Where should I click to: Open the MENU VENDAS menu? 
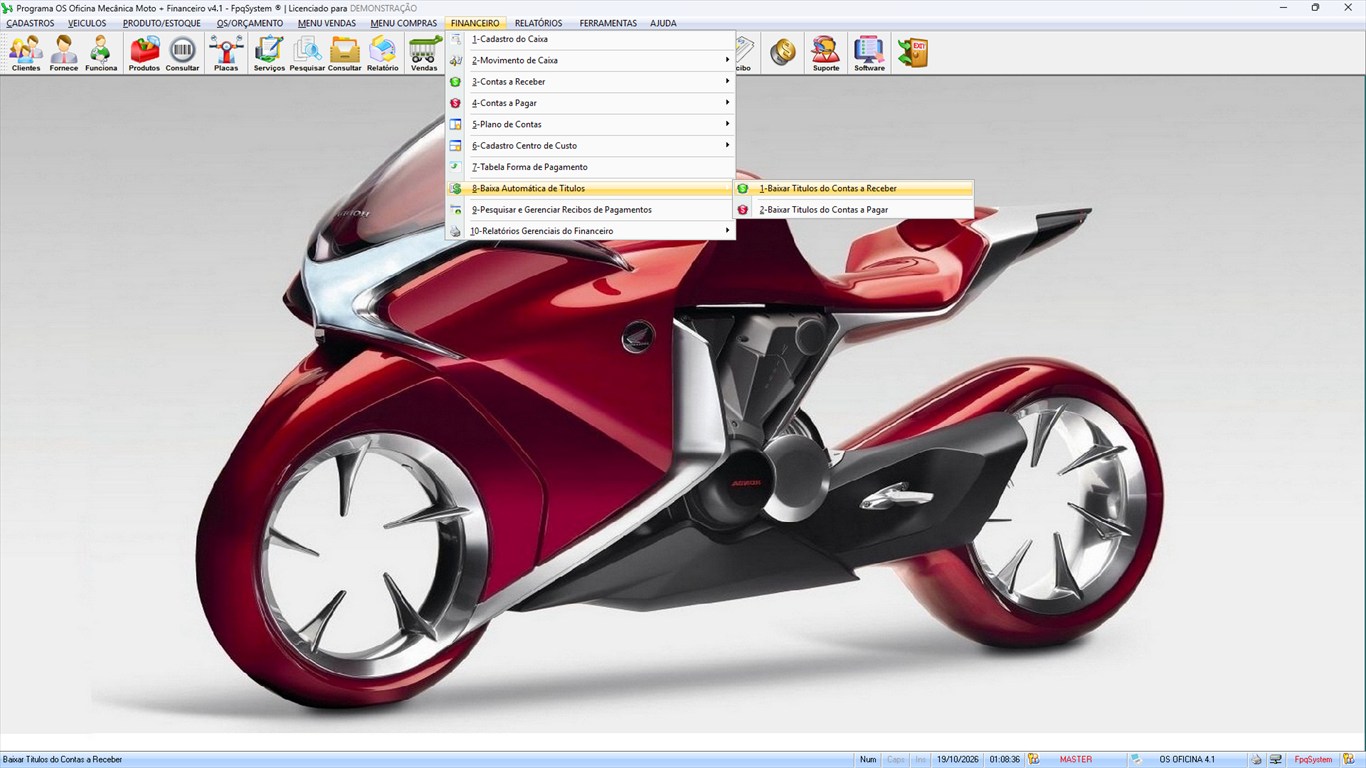(327, 23)
